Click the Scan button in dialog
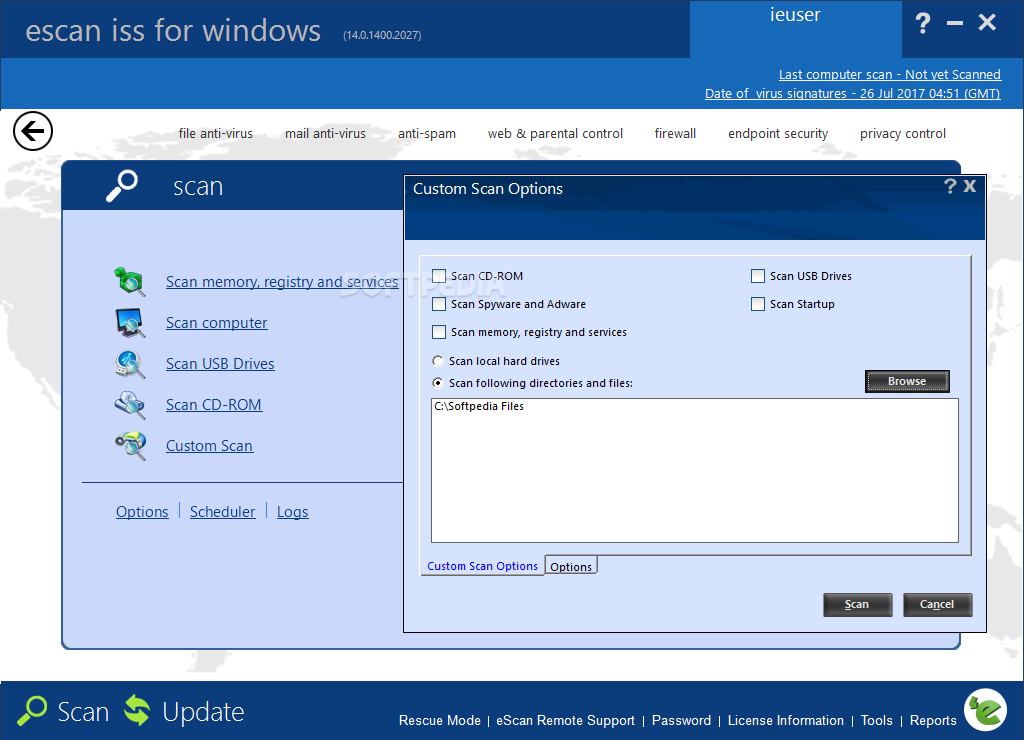 857,604
